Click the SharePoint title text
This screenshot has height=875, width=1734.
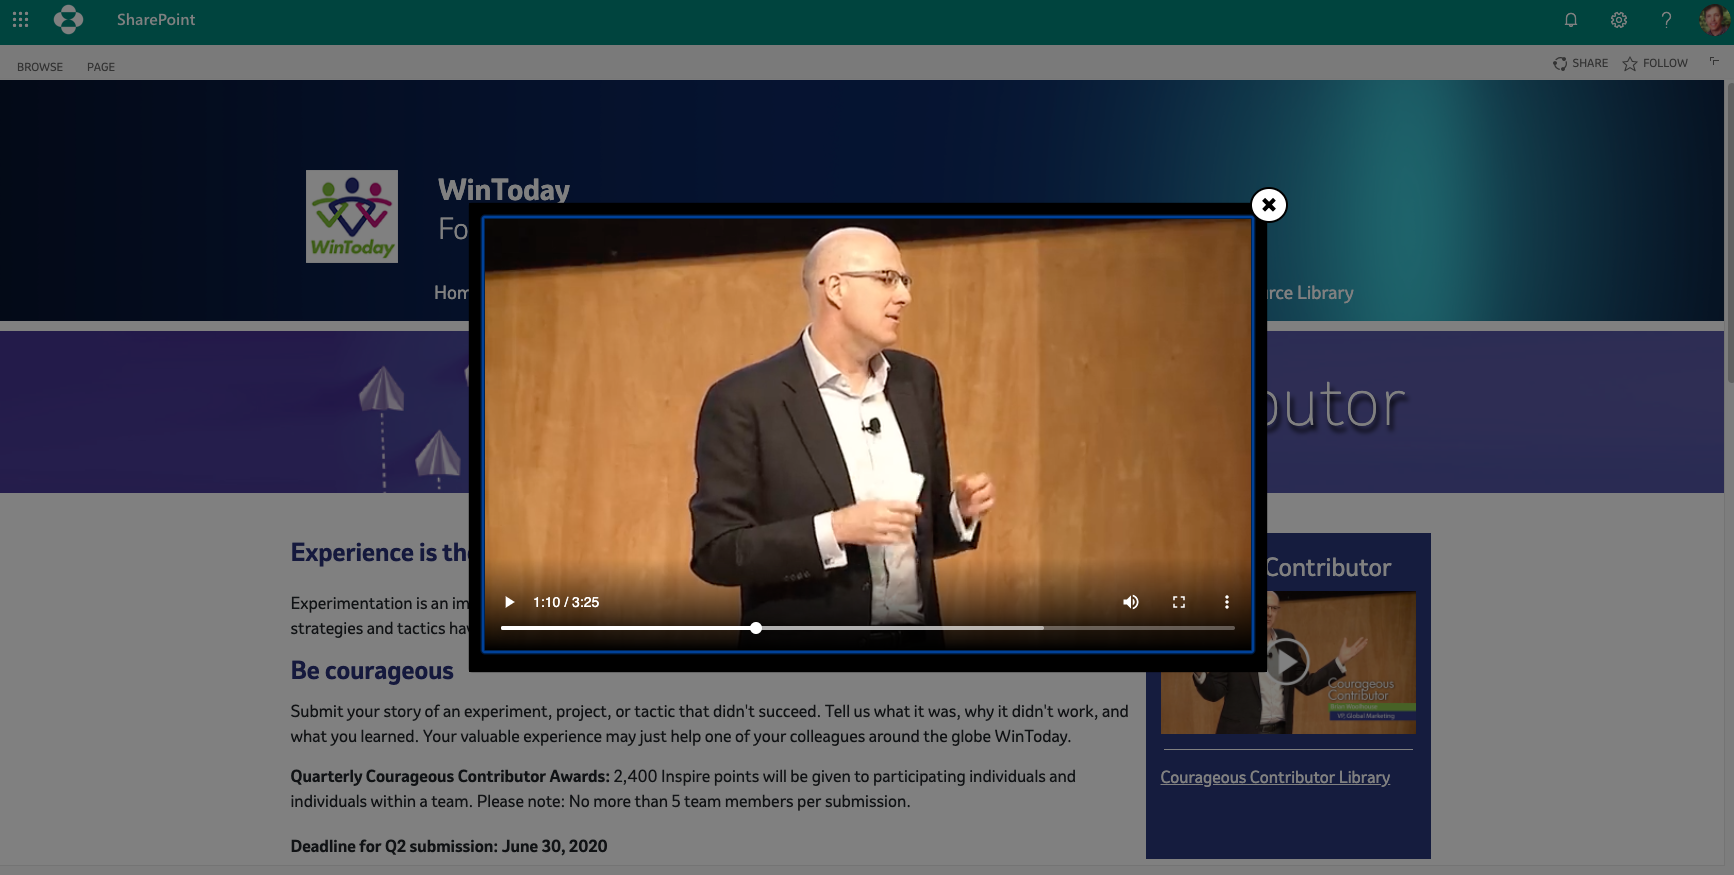[x=156, y=20]
